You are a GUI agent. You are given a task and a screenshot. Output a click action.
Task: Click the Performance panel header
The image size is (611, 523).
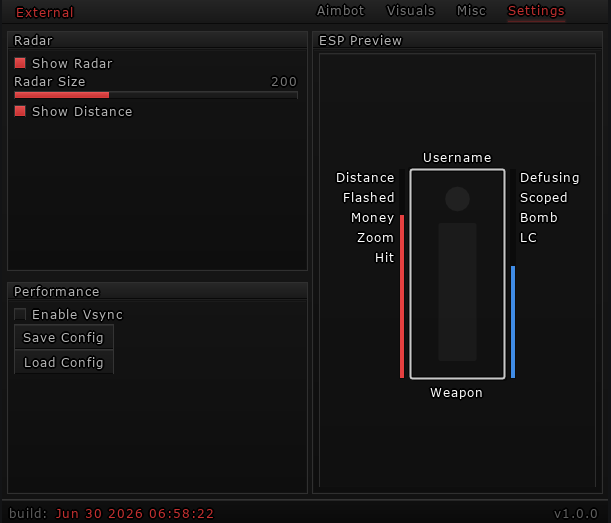157,292
